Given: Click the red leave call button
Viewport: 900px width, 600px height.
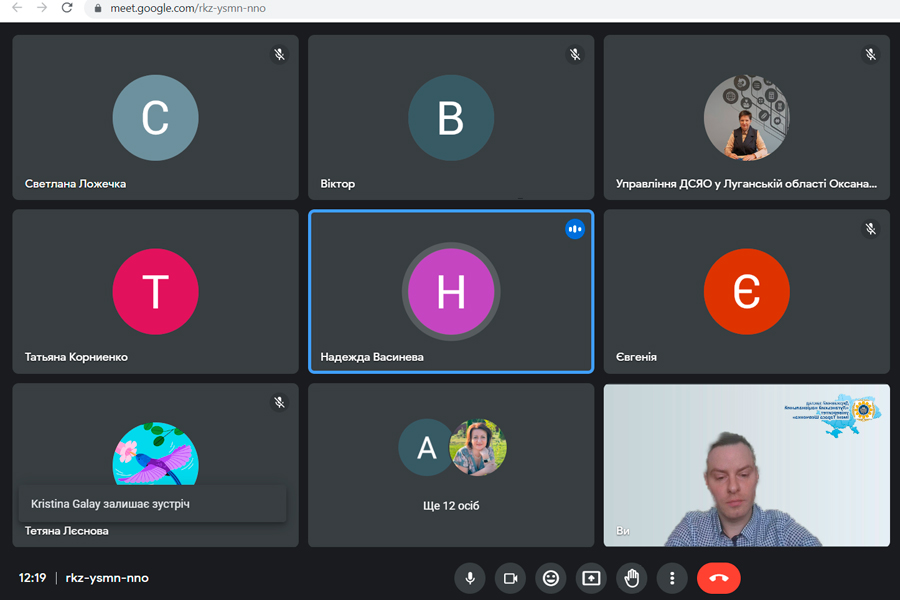Looking at the screenshot, I should (x=719, y=578).
